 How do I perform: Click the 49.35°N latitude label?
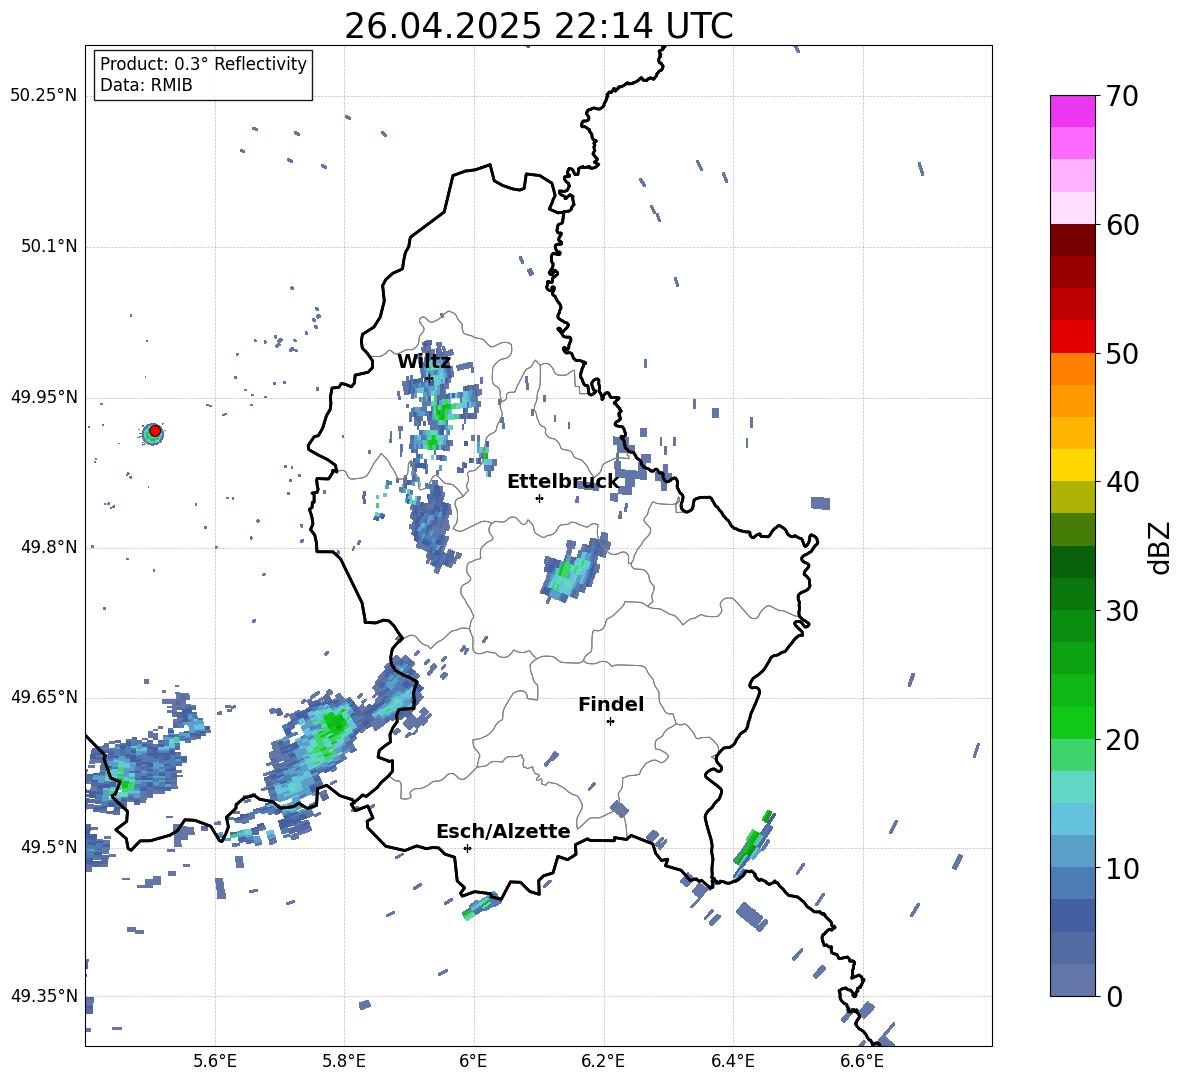pyautogui.click(x=44, y=996)
